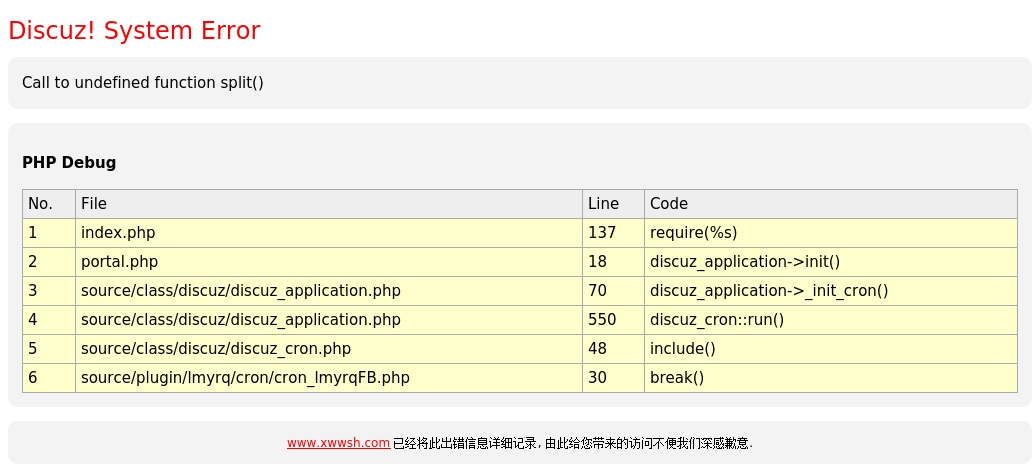This screenshot has height=472, width=1032.
Task: Select the portal.php file cell
Action: [328, 262]
